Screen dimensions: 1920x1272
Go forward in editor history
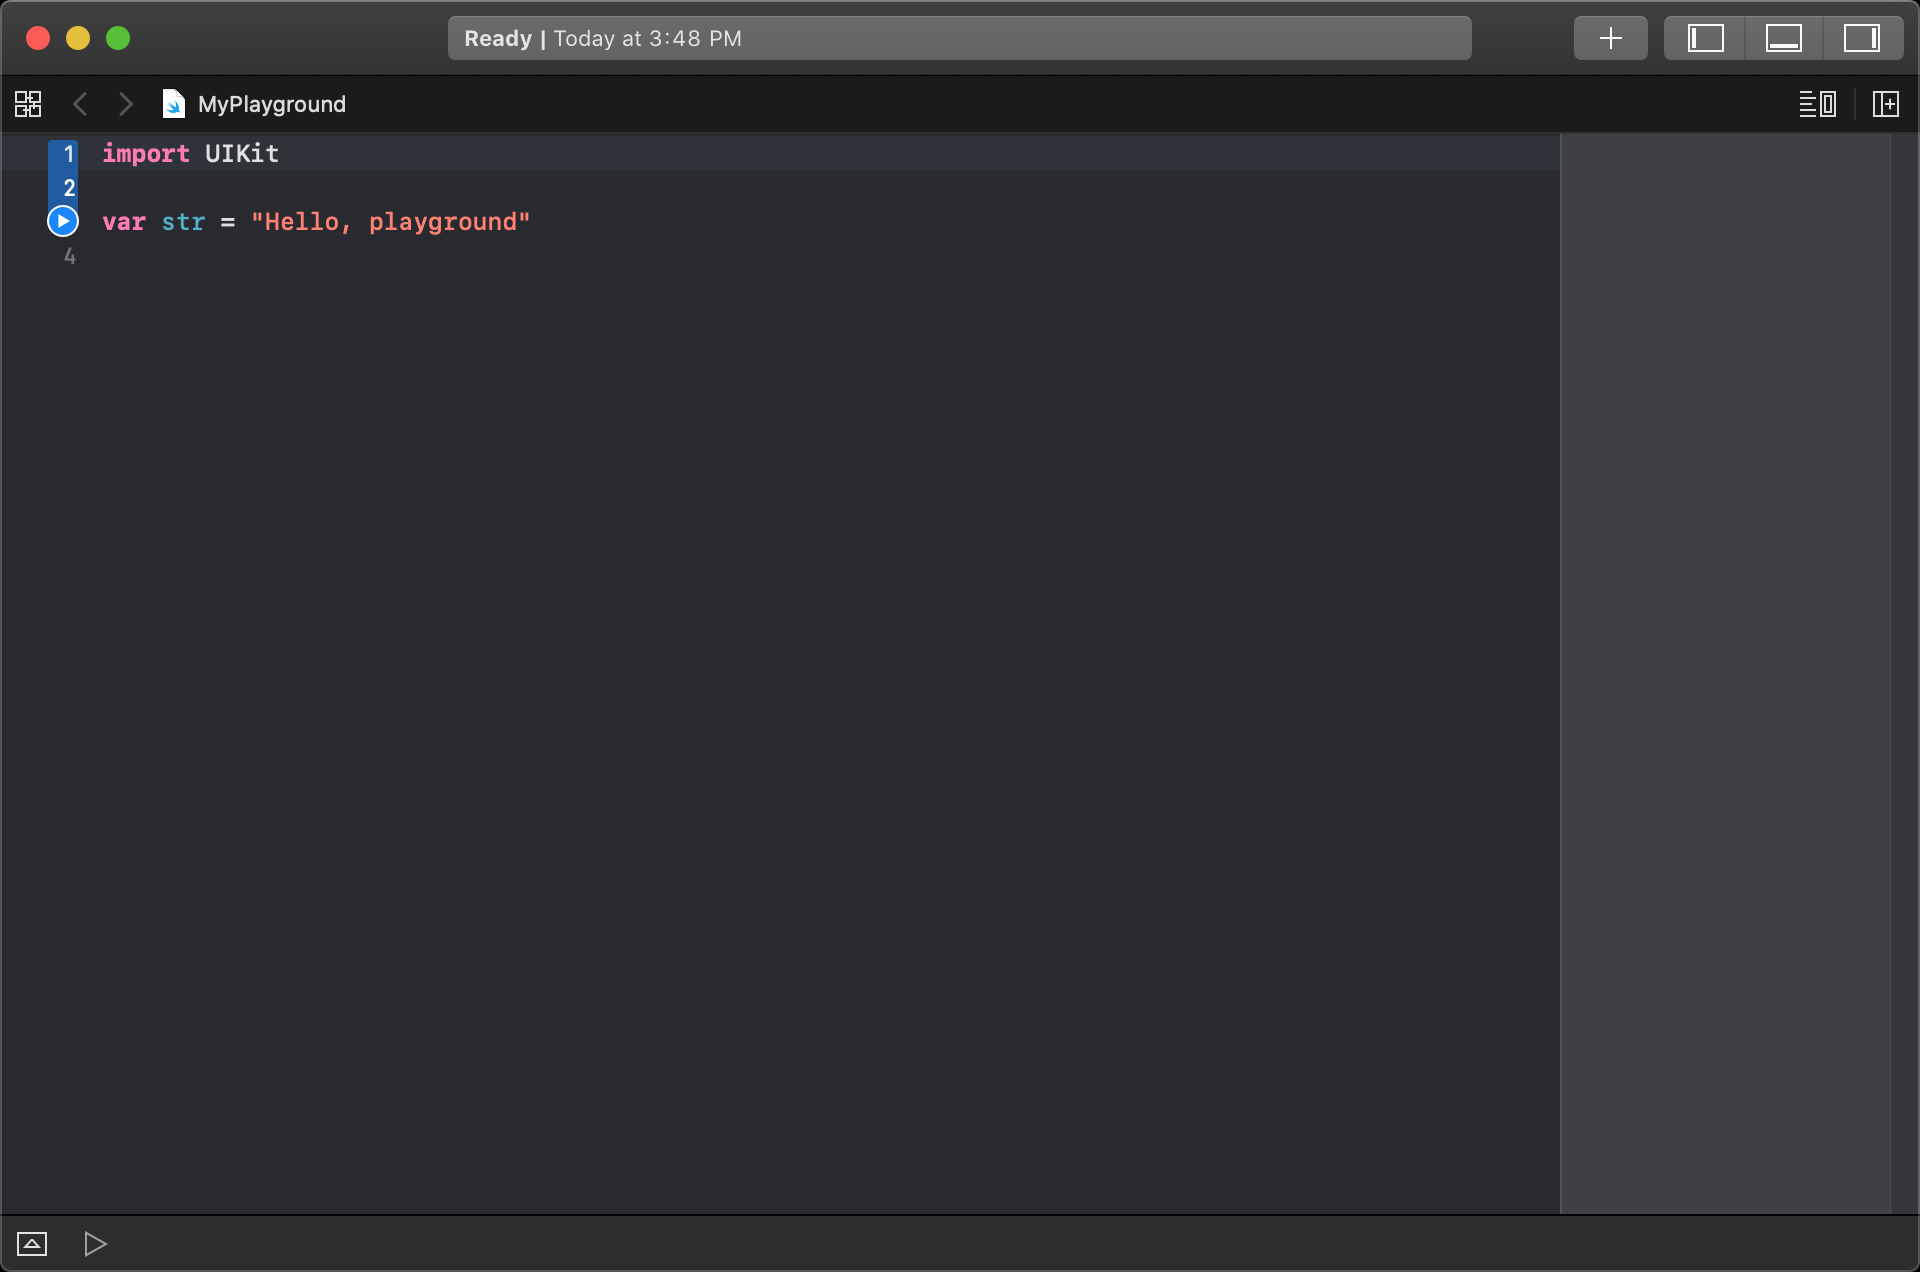click(125, 104)
